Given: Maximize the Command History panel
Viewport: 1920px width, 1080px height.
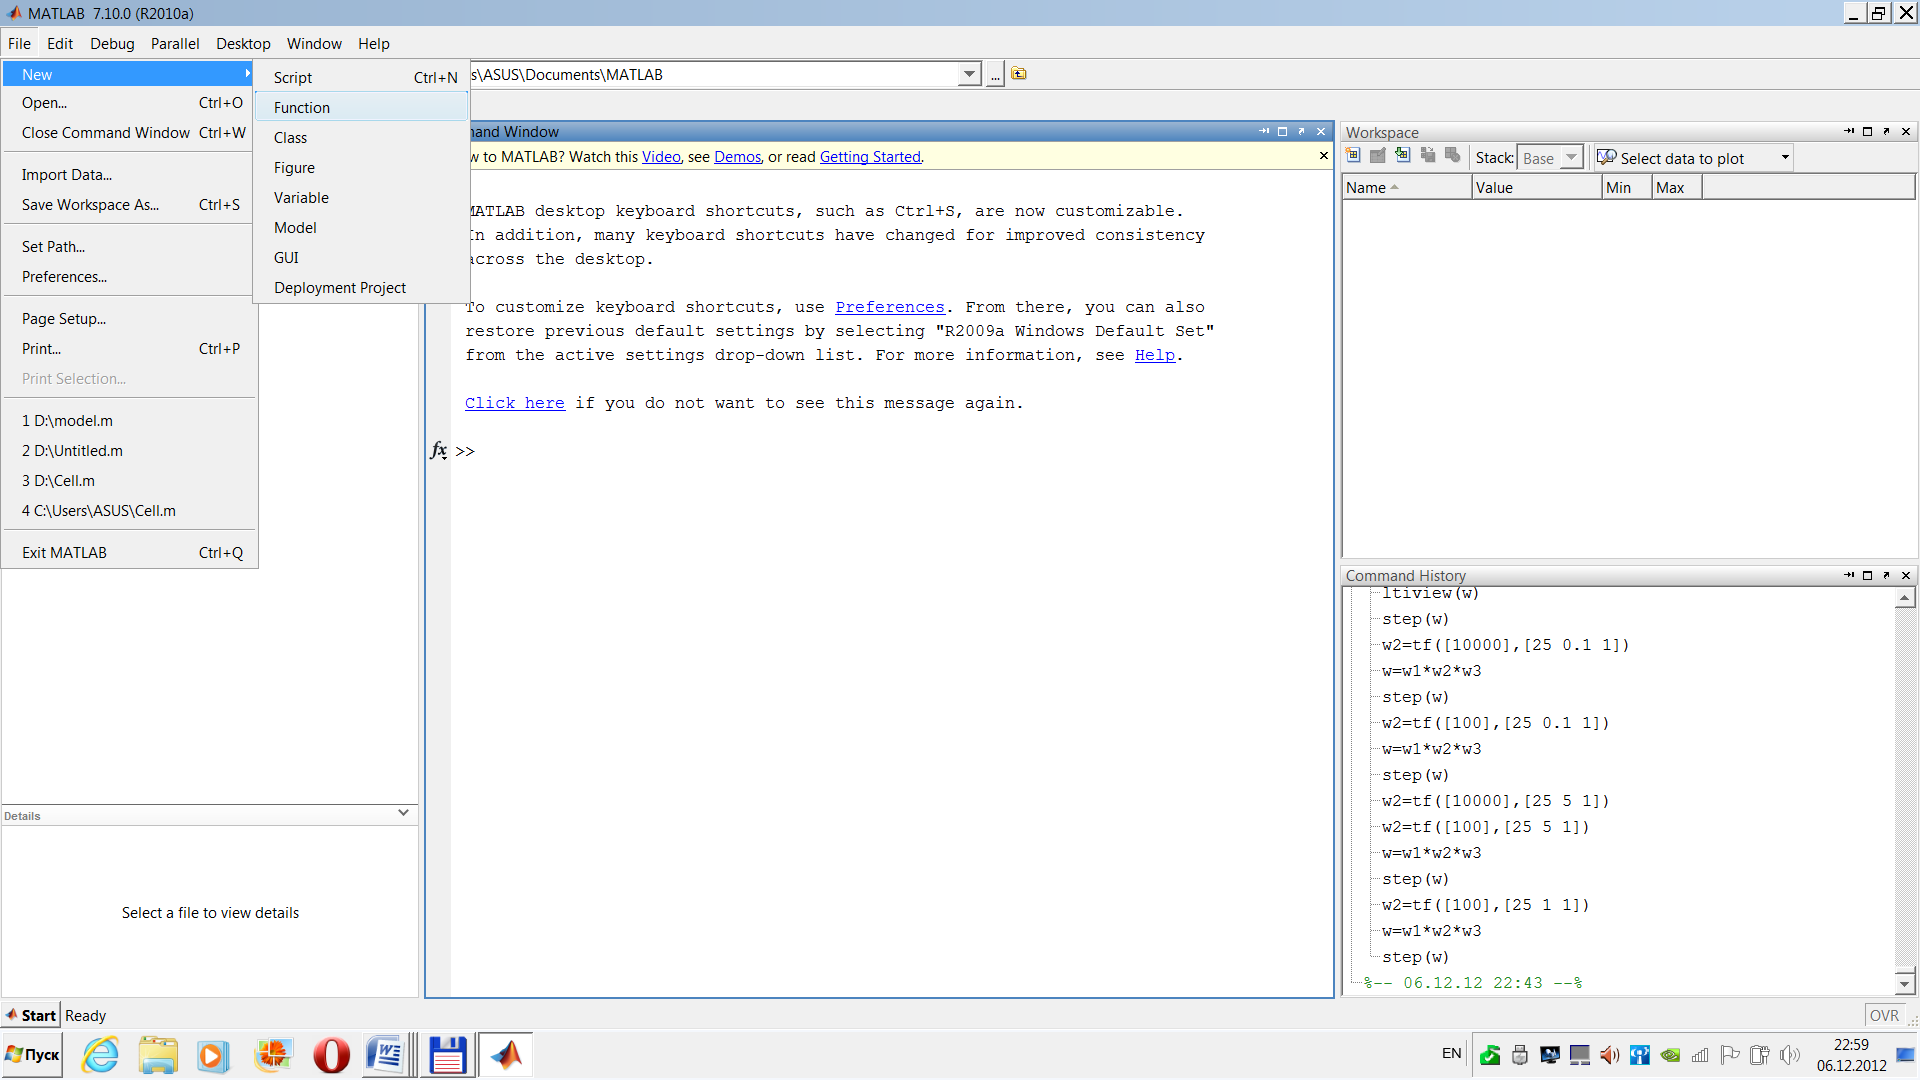Looking at the screenshot, I should 1867,575.
